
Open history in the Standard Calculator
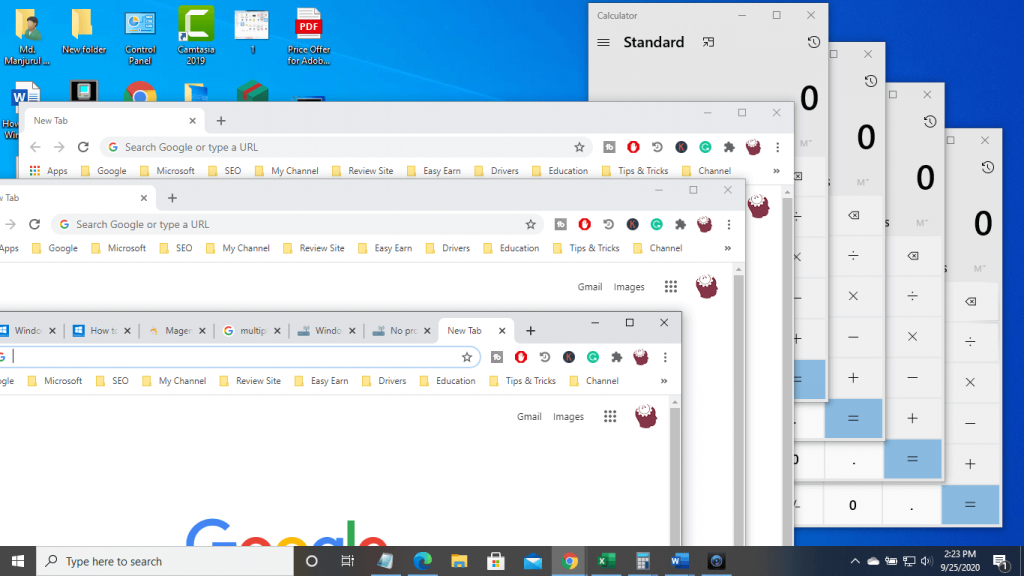[813, 42]
